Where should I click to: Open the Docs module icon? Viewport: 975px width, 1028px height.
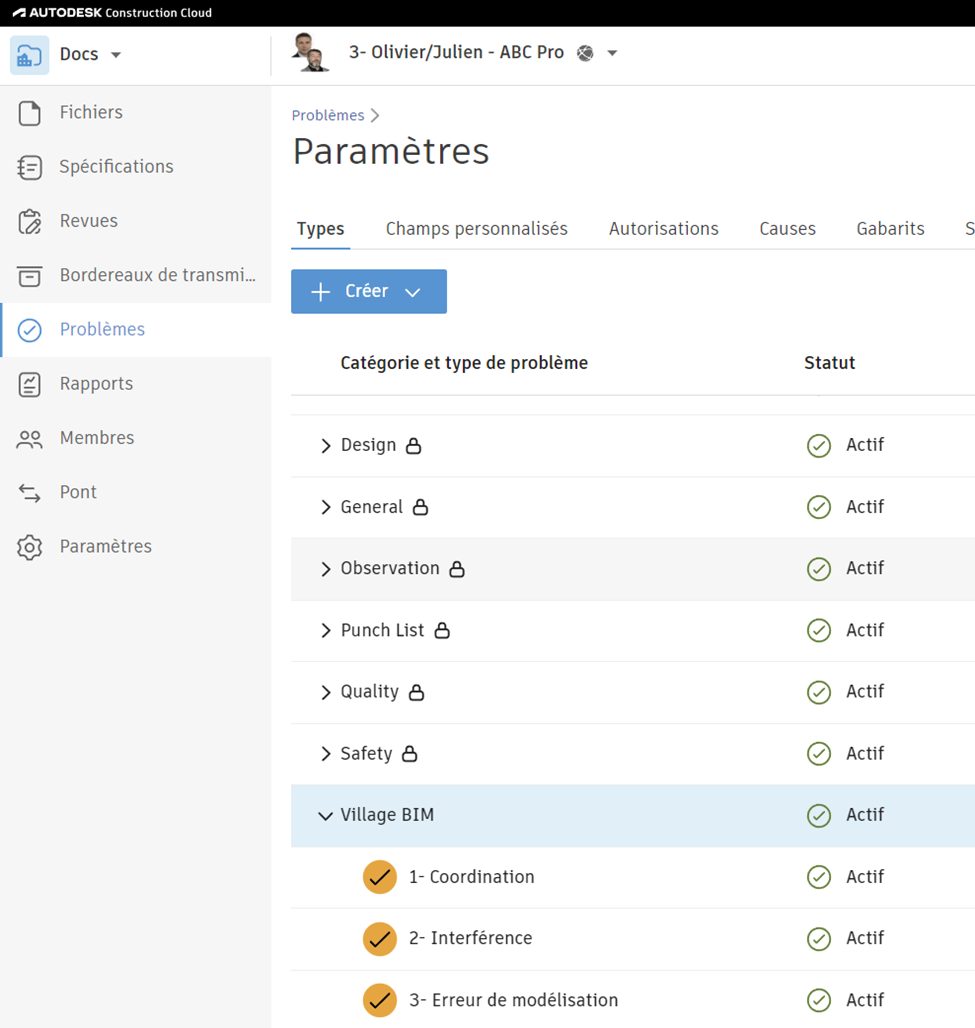click(30, 55)
